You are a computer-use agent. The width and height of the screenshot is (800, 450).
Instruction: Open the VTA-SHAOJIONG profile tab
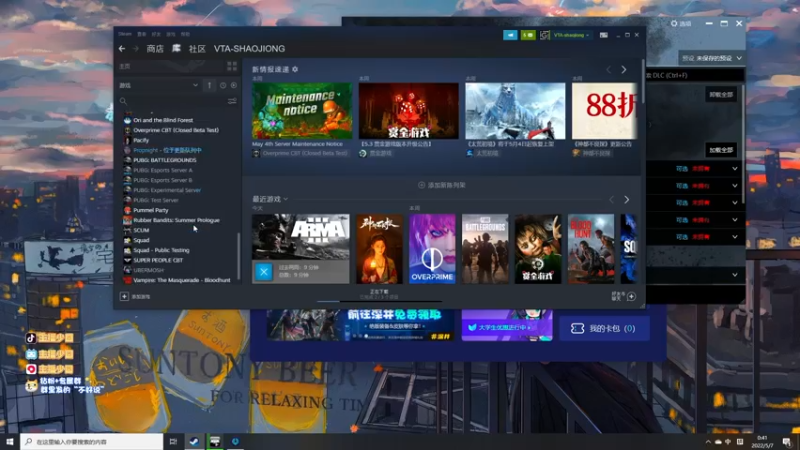point(249,48)
